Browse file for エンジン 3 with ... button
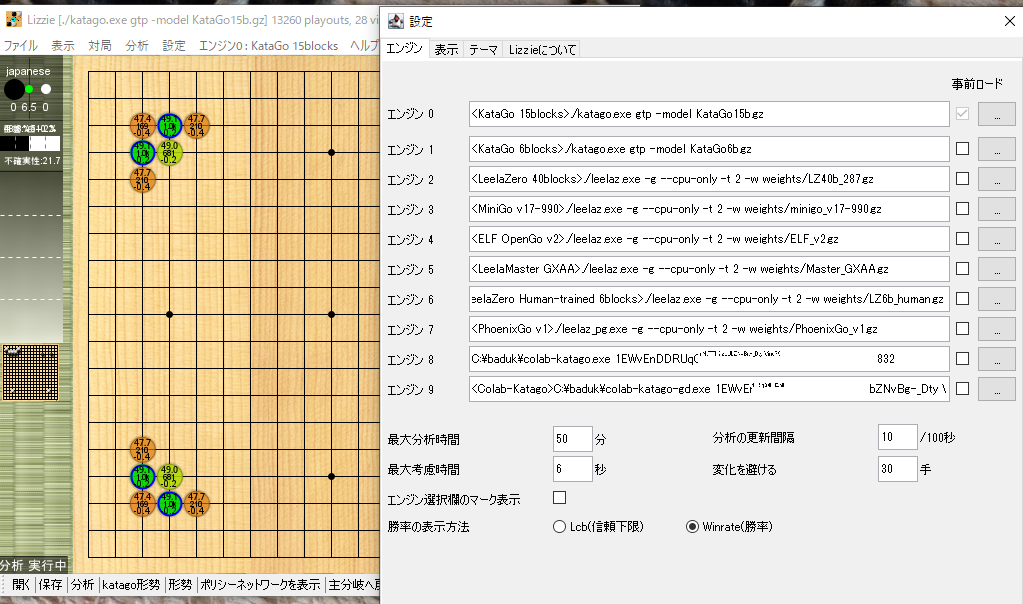Viewport: 1023px width, 604px height. (996, 209)
